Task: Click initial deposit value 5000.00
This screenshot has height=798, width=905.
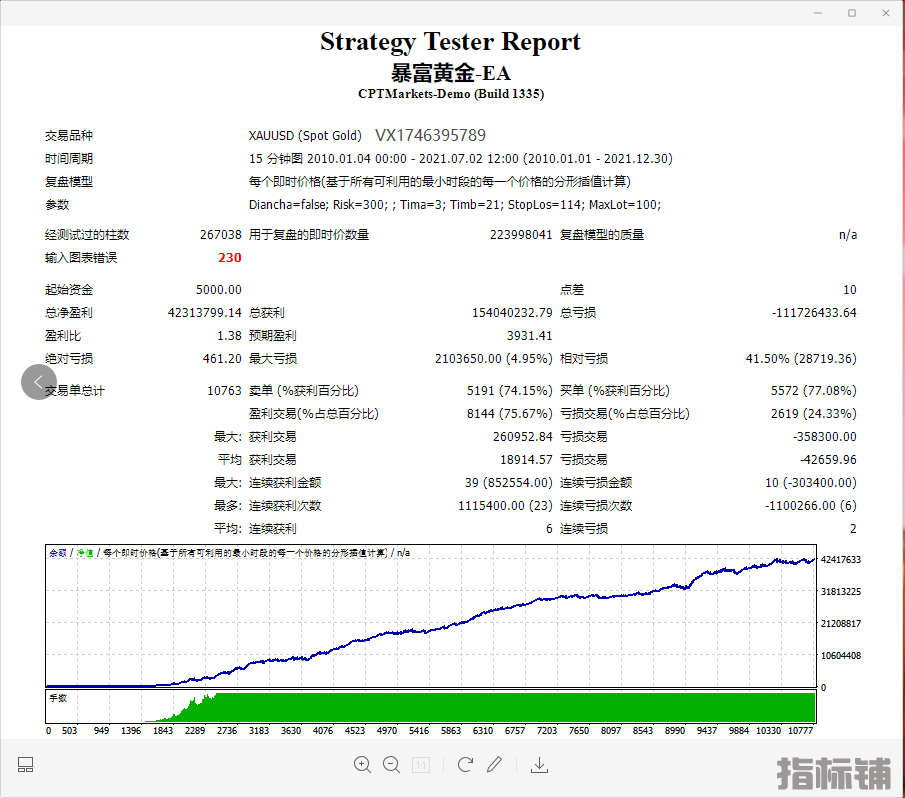Action: [x=219, y=290]
